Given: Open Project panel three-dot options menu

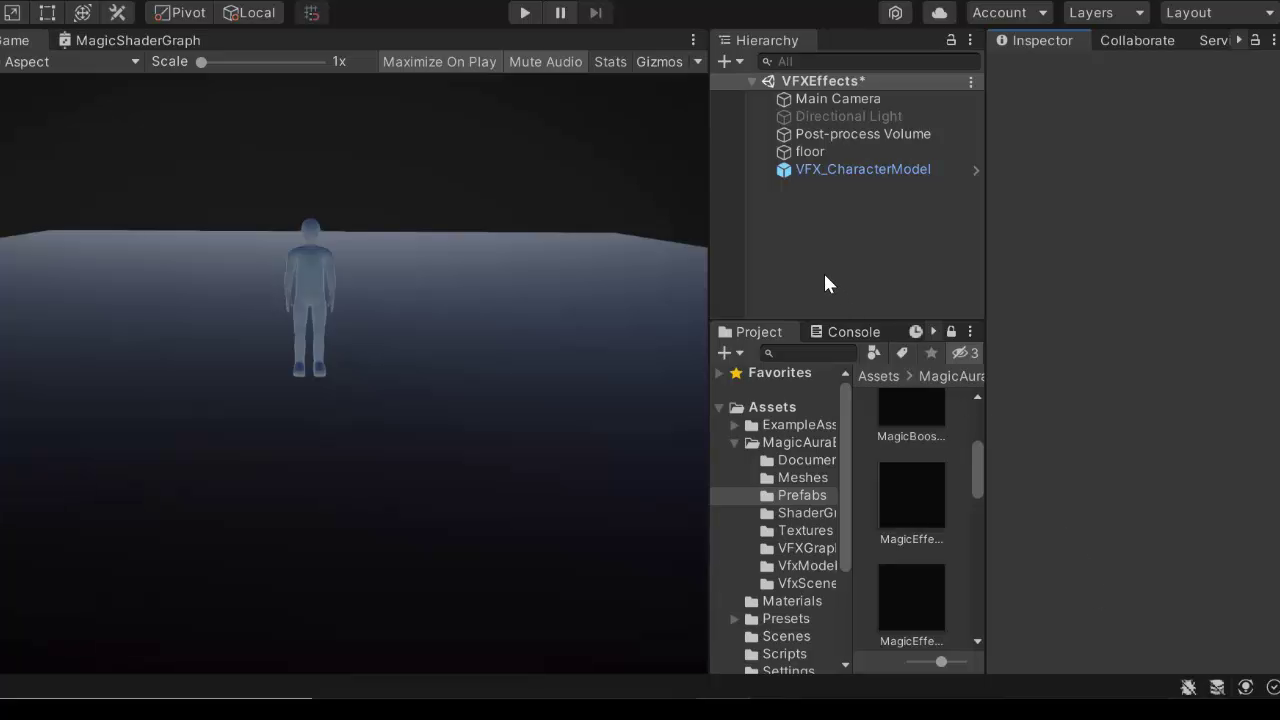Looking at the screenshot, I should (x=970, y=332).
